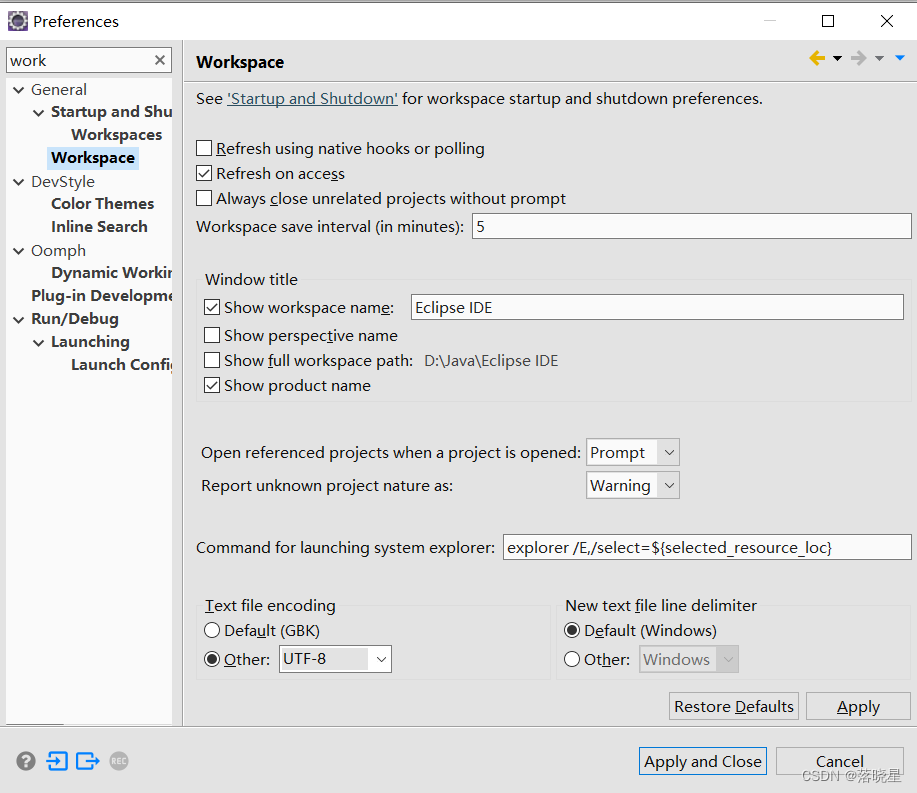Image resolution: width=917 pixels, height=793 pixels.
Task: Click Restore Defaults button
Action: coord(733,706)
